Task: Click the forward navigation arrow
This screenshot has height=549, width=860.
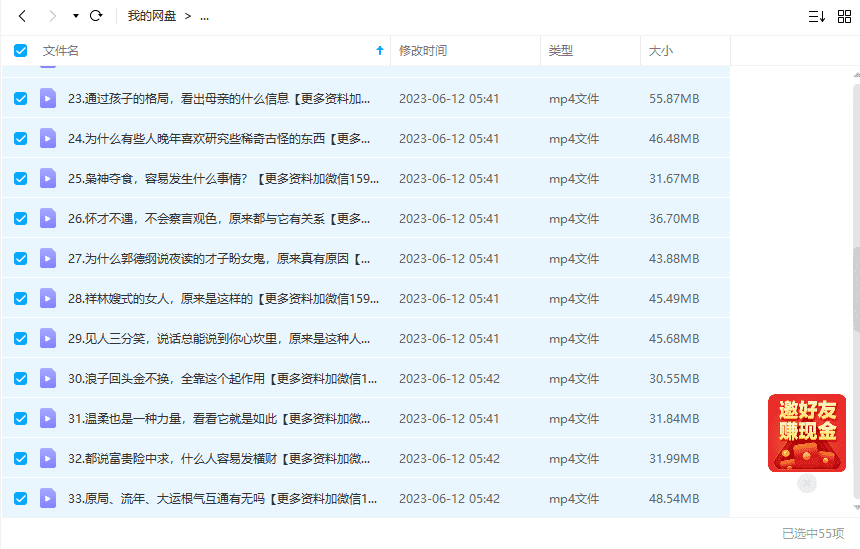Action: (52, 16)
